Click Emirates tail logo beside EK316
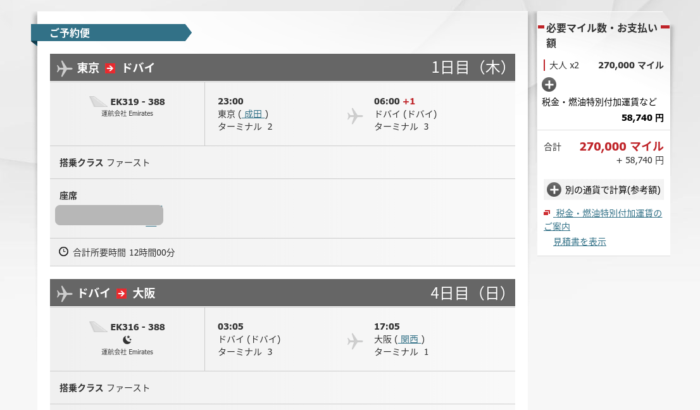700x410 pixels. (98, 327)
